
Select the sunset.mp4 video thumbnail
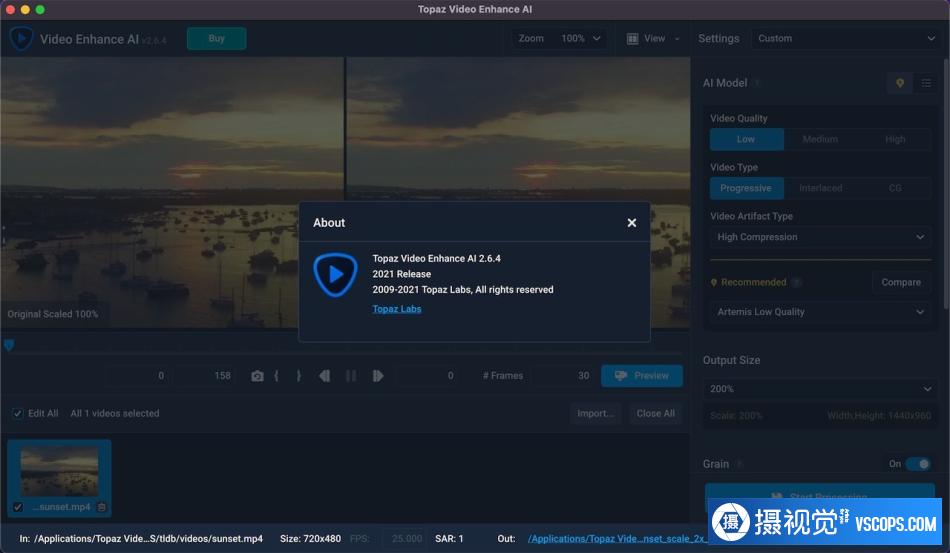[x=59, y=472]
